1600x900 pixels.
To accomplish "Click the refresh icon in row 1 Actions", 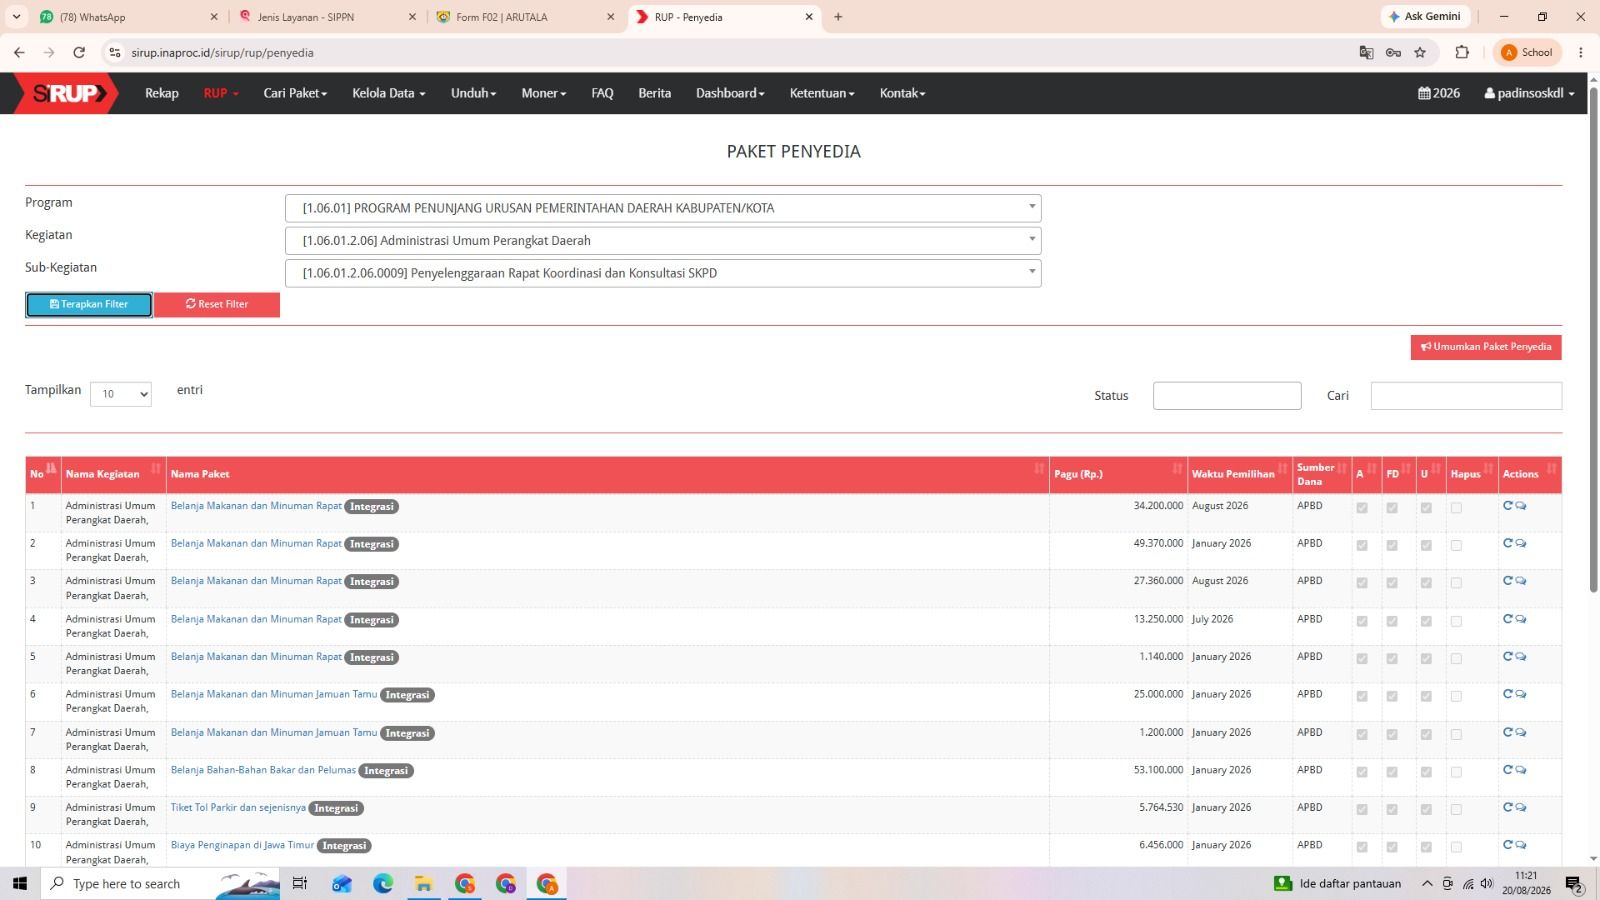I will tap(1508, 506).
